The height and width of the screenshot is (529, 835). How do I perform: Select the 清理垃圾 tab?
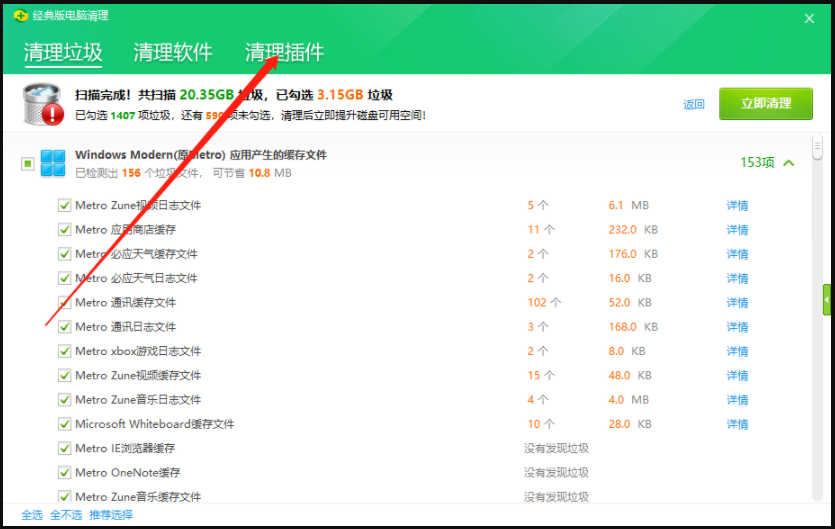(x=63, y=53)
